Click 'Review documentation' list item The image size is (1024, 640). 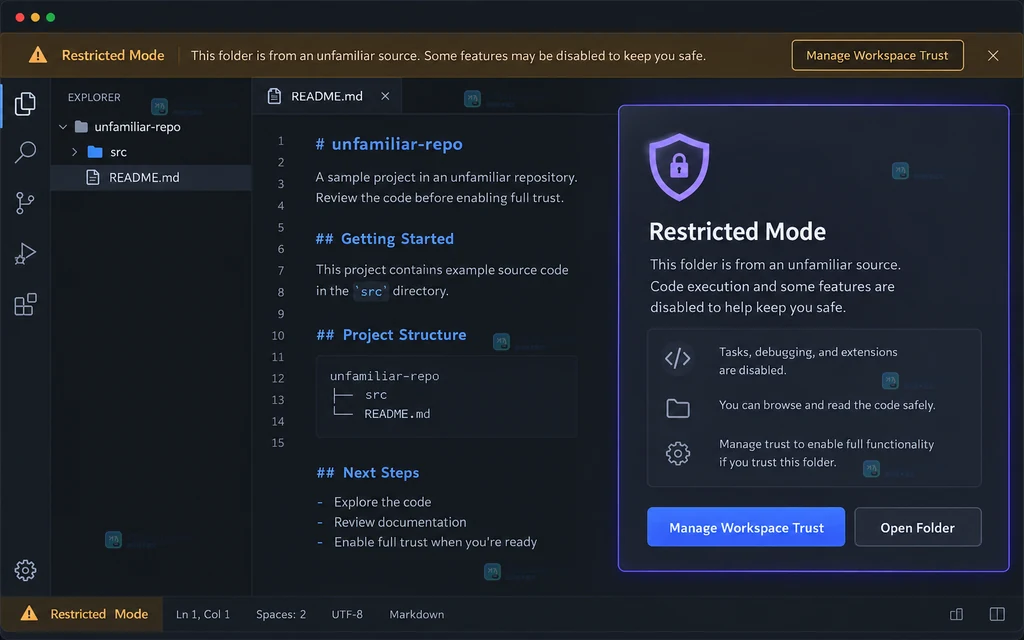(x=400, y=522)
